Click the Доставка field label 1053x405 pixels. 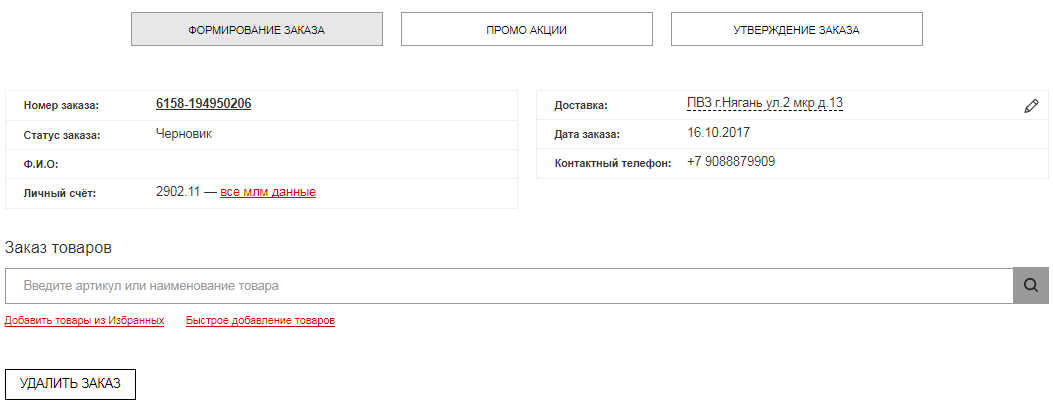pos(581,105)
